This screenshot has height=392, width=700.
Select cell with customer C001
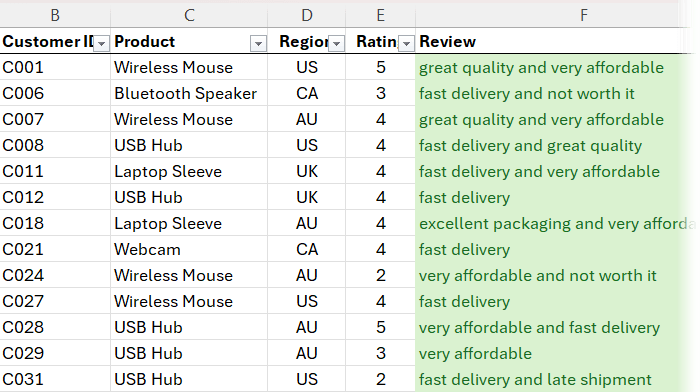[55, 67]
